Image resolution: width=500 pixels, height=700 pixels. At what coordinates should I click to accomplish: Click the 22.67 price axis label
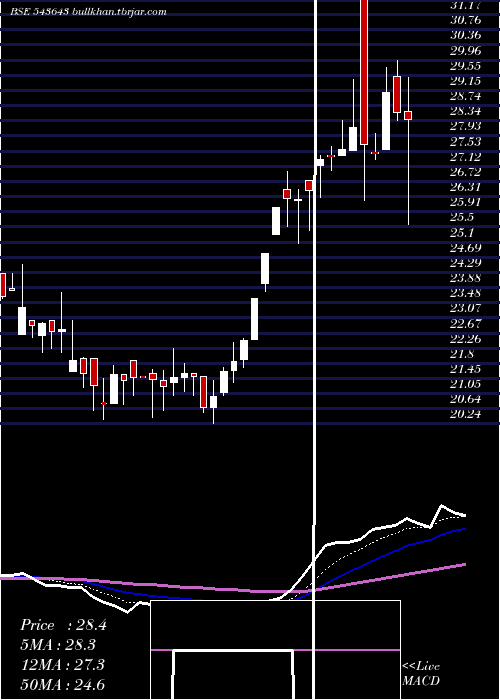pos(466,323)
